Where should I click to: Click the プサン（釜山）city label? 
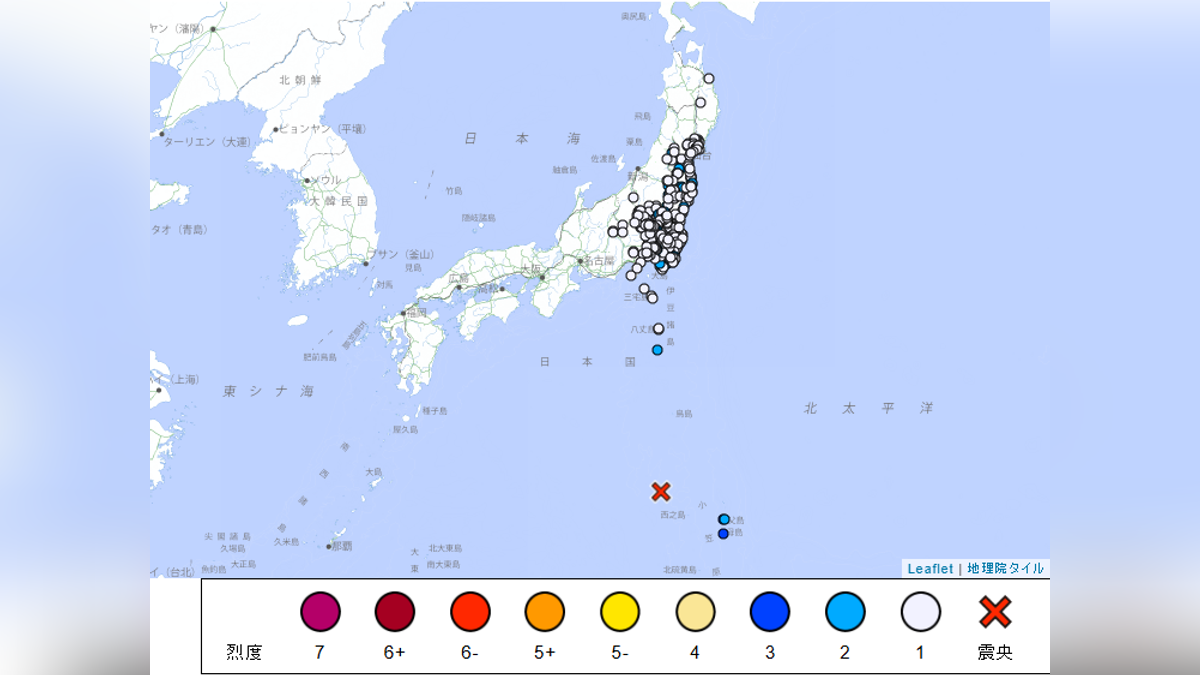pyautogui.click(x=404, y=255)
